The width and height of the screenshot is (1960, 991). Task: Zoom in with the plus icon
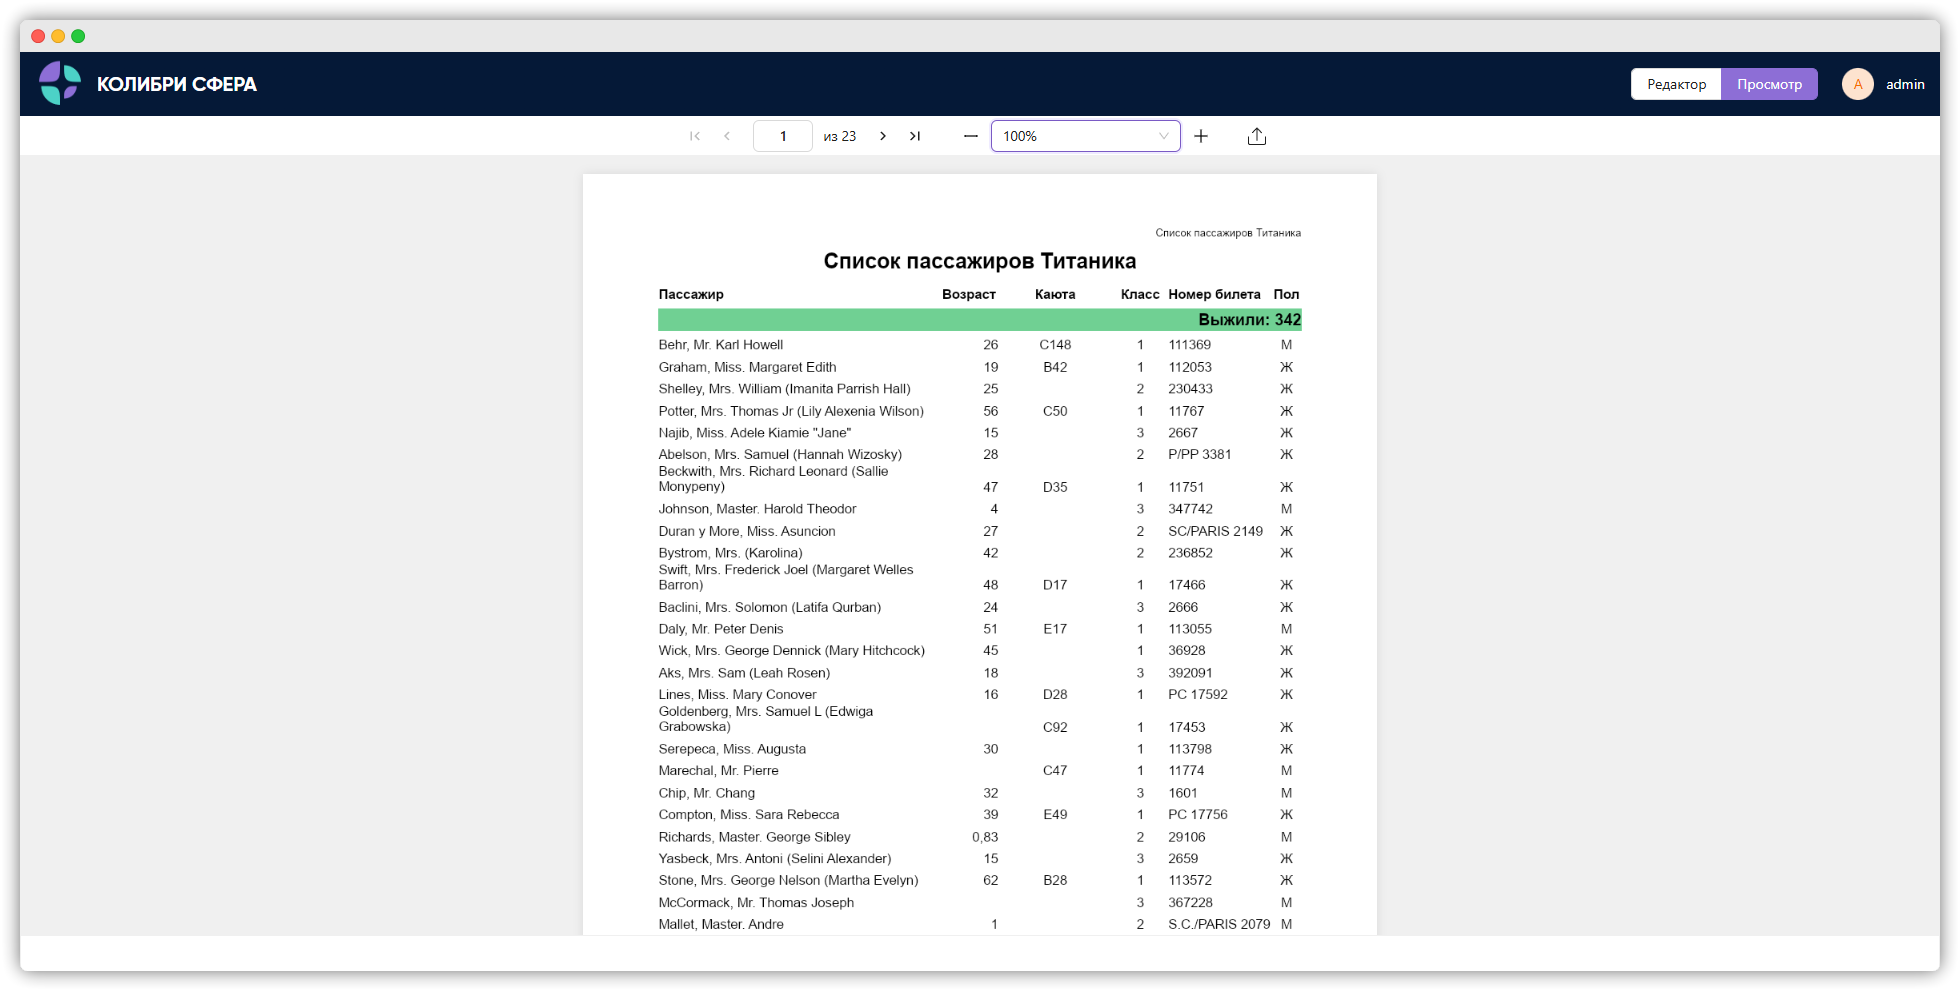pyautogui.click(x=1201, y=136)
